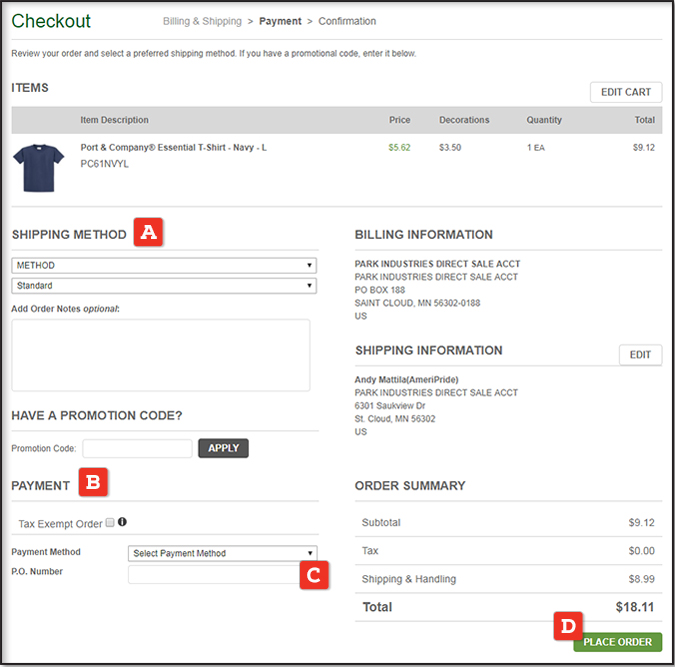Image resolution: width=675 pixels, height=667 pixels.
Task: Click the red marker labeled C
Action: 313,574
